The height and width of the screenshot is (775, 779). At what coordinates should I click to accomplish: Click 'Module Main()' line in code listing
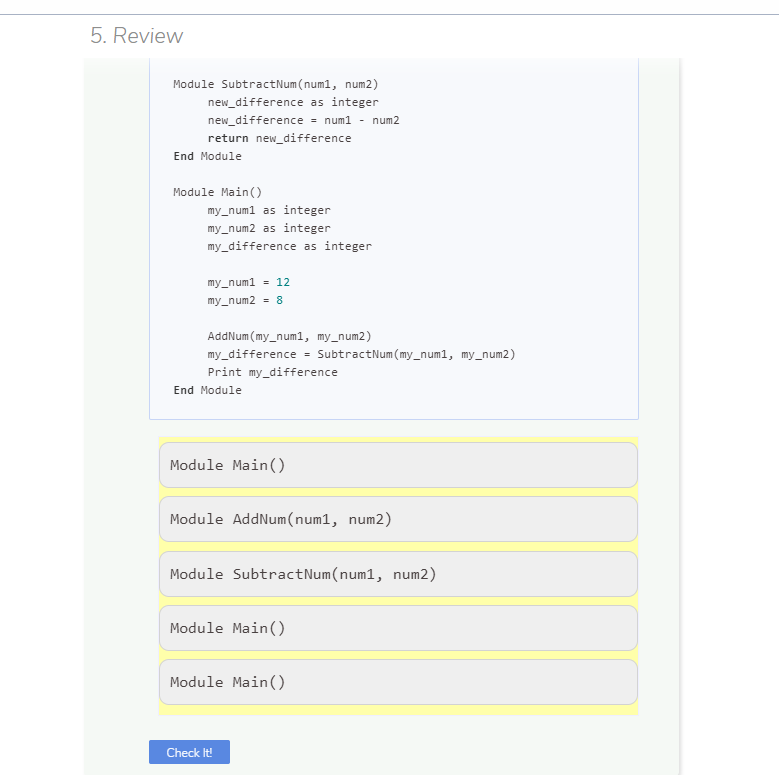tap(217, 192)
